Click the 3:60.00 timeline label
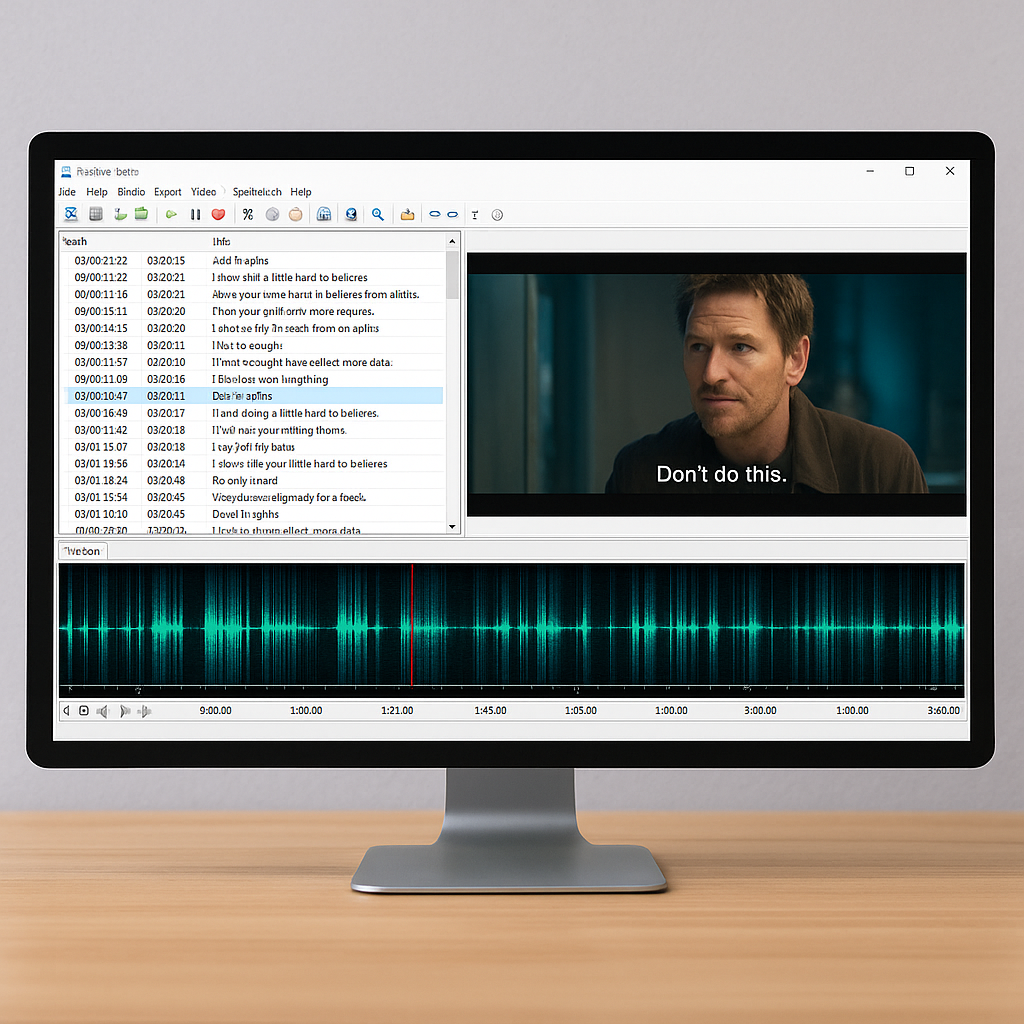1024x1024 pixels. point(944,711)
